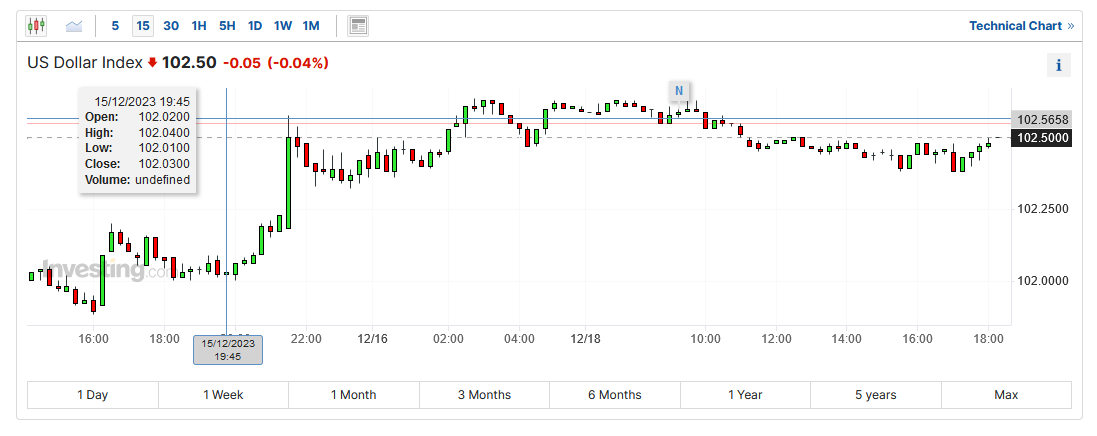Open the Technical Chart link
The image size is (1097, 436).
click(x=1021, y=26)
